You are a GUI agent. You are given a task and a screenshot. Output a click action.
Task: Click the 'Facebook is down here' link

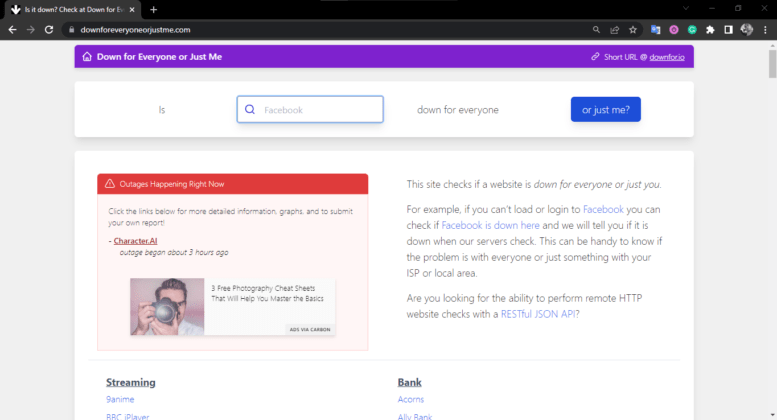(491, 225)
